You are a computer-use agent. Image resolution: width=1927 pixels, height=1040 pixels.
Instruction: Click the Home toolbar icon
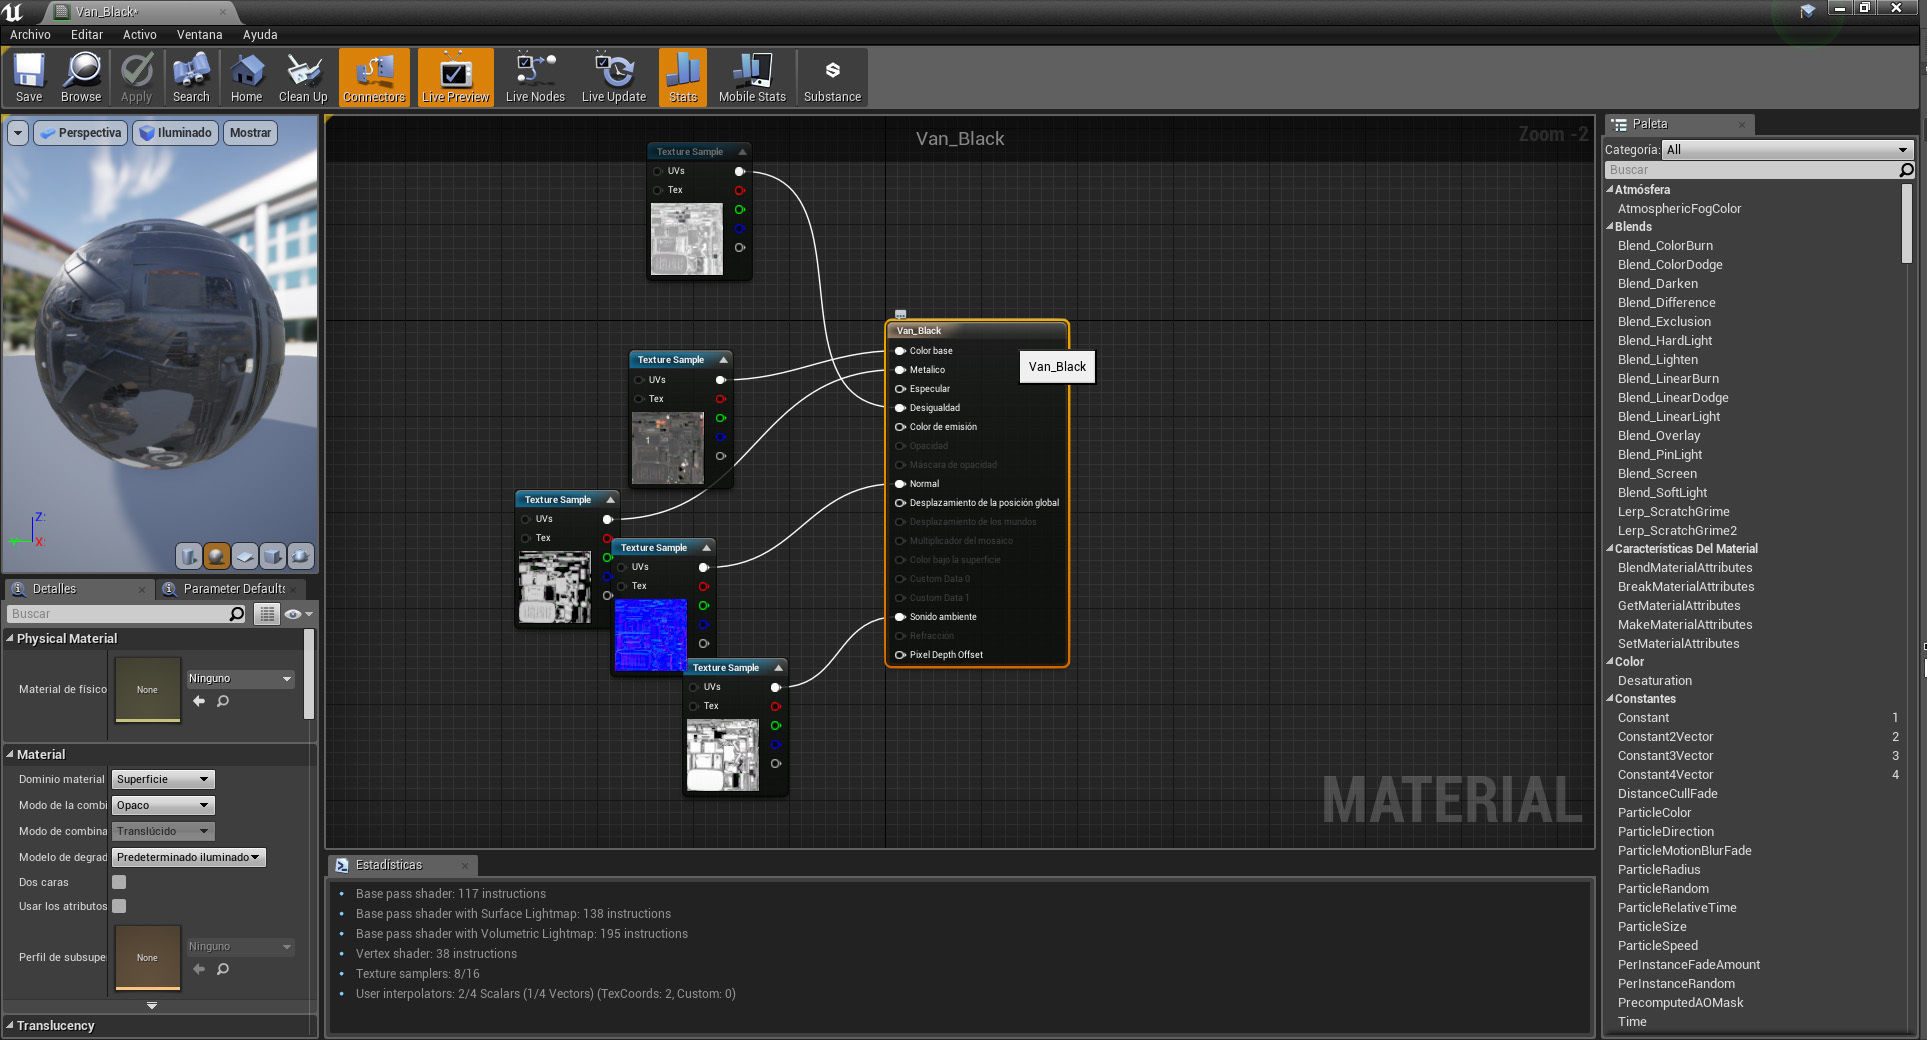tap(246, 78)
